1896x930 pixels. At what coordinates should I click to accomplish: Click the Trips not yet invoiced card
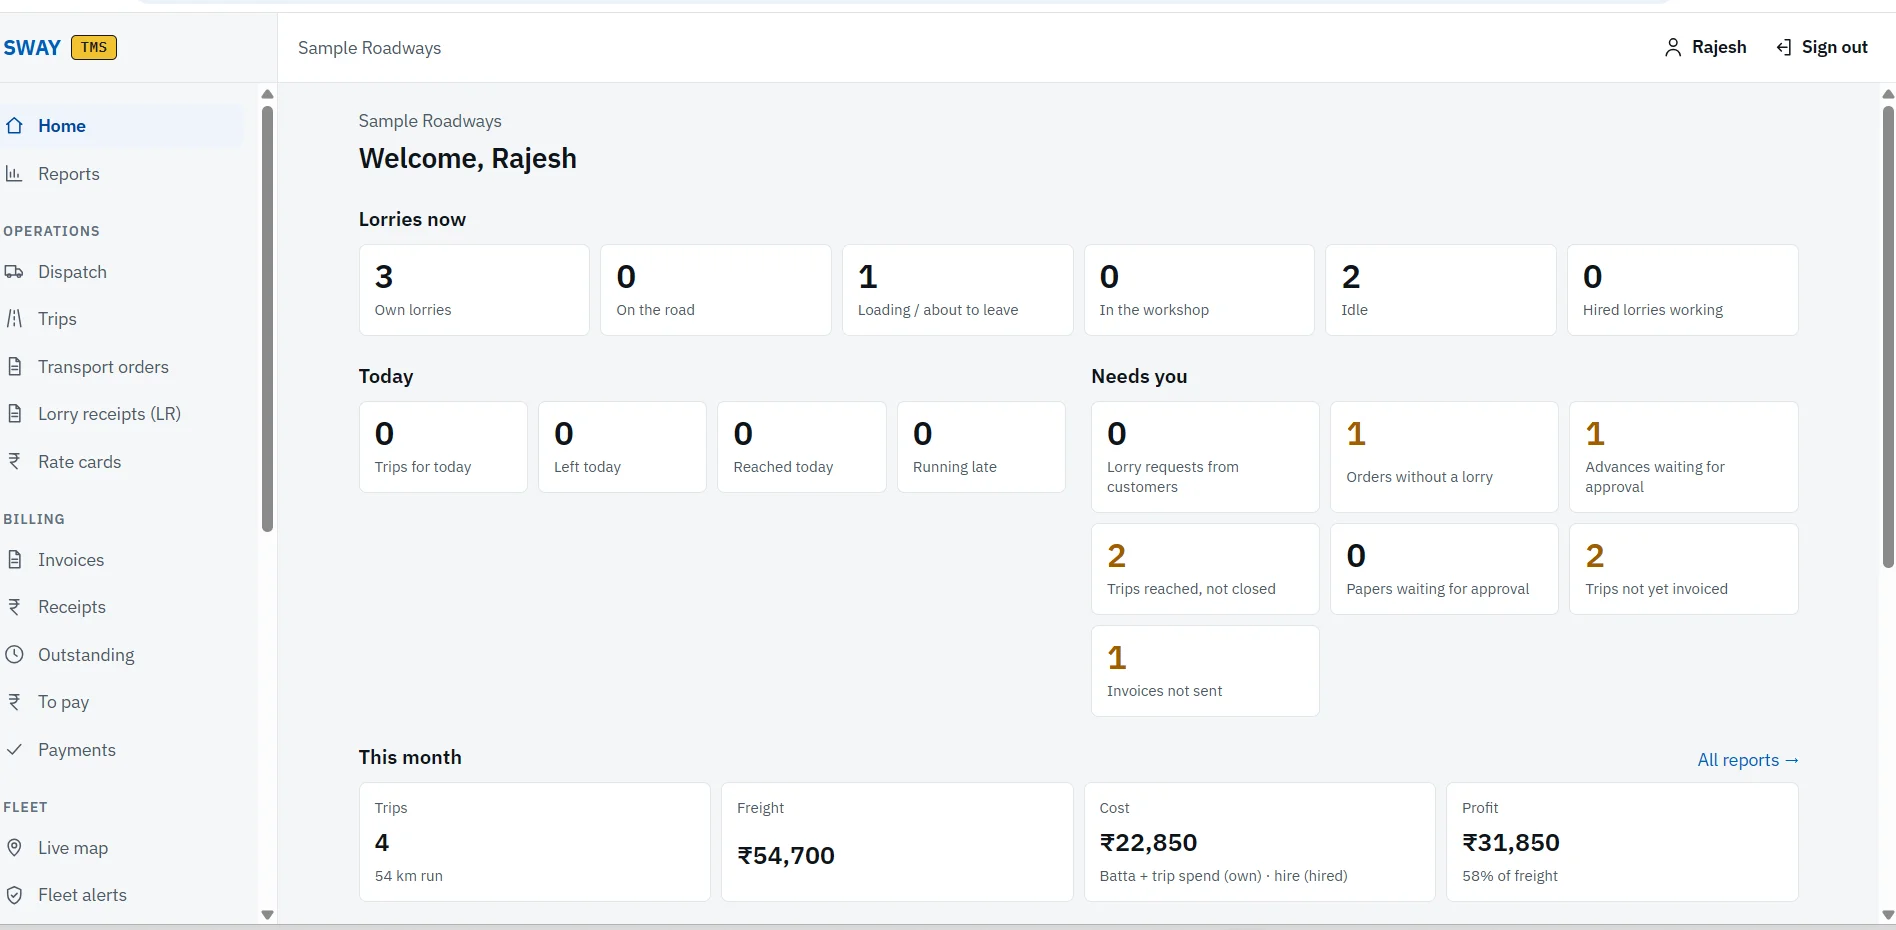pyautogui.click(x=1684, y=569)
